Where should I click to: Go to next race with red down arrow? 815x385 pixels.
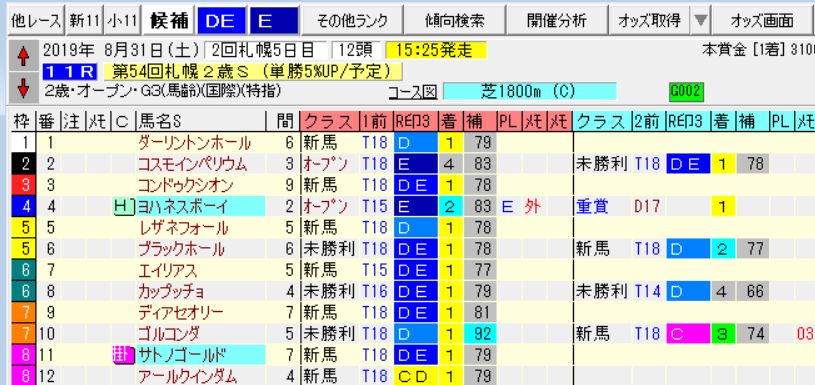pos(22,88)
